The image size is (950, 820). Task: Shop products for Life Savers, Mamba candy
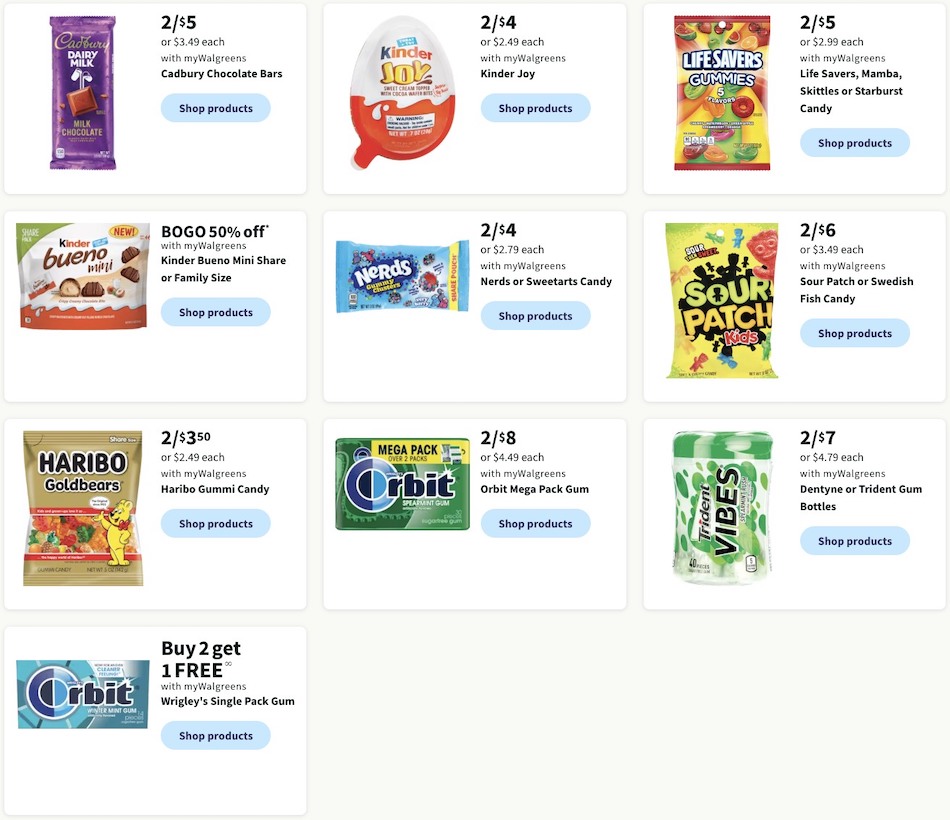click(x=855, y=143)
